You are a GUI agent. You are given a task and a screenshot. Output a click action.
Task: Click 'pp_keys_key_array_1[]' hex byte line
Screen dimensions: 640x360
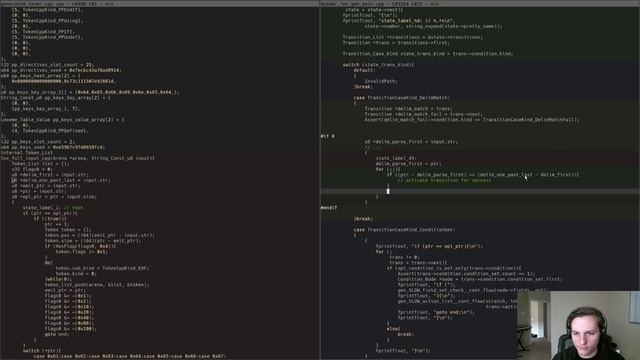(90, 92)
